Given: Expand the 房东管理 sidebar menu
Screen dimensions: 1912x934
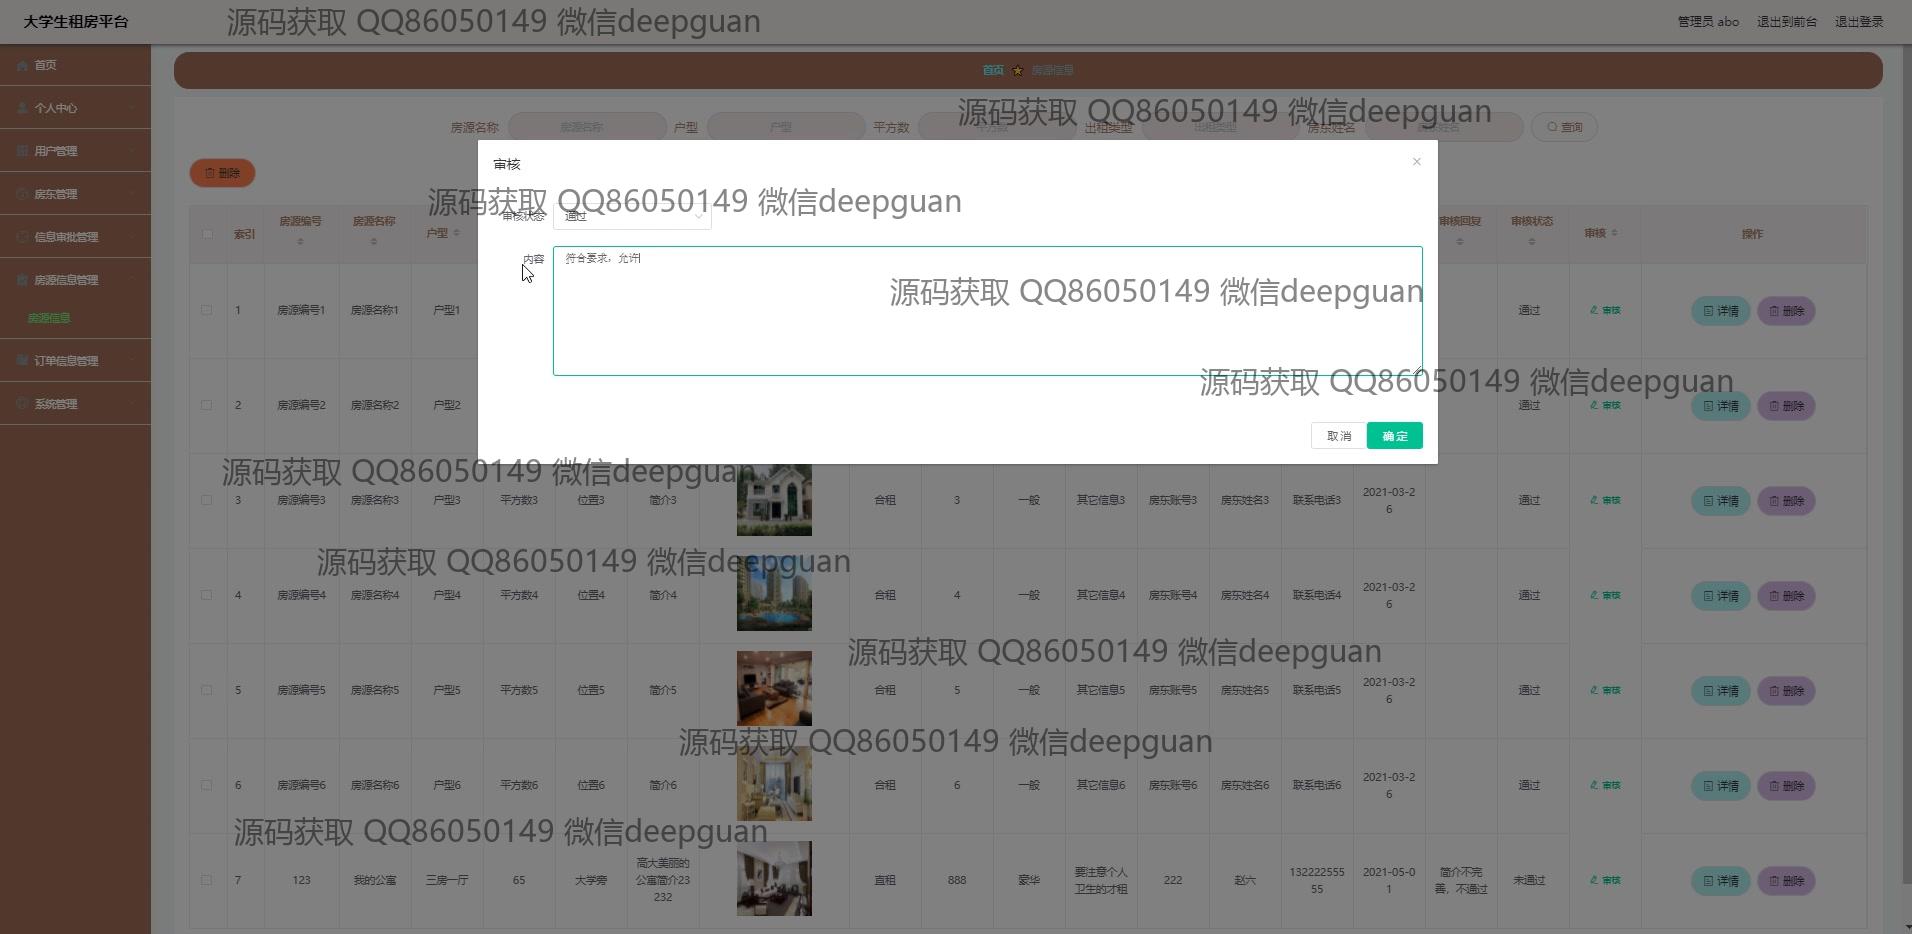Looking at the screenshot, I should coord(75,194).
